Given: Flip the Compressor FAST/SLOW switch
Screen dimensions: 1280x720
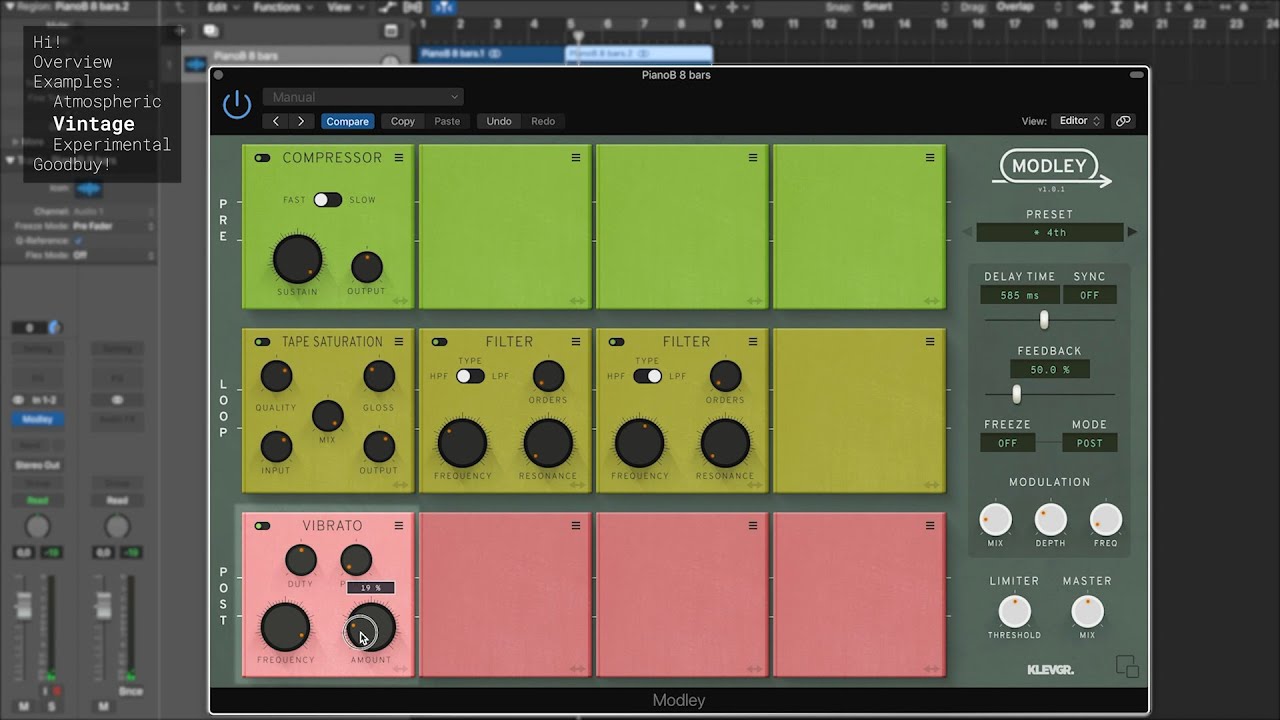Looking at the screenshot, I should coord(327,200).
